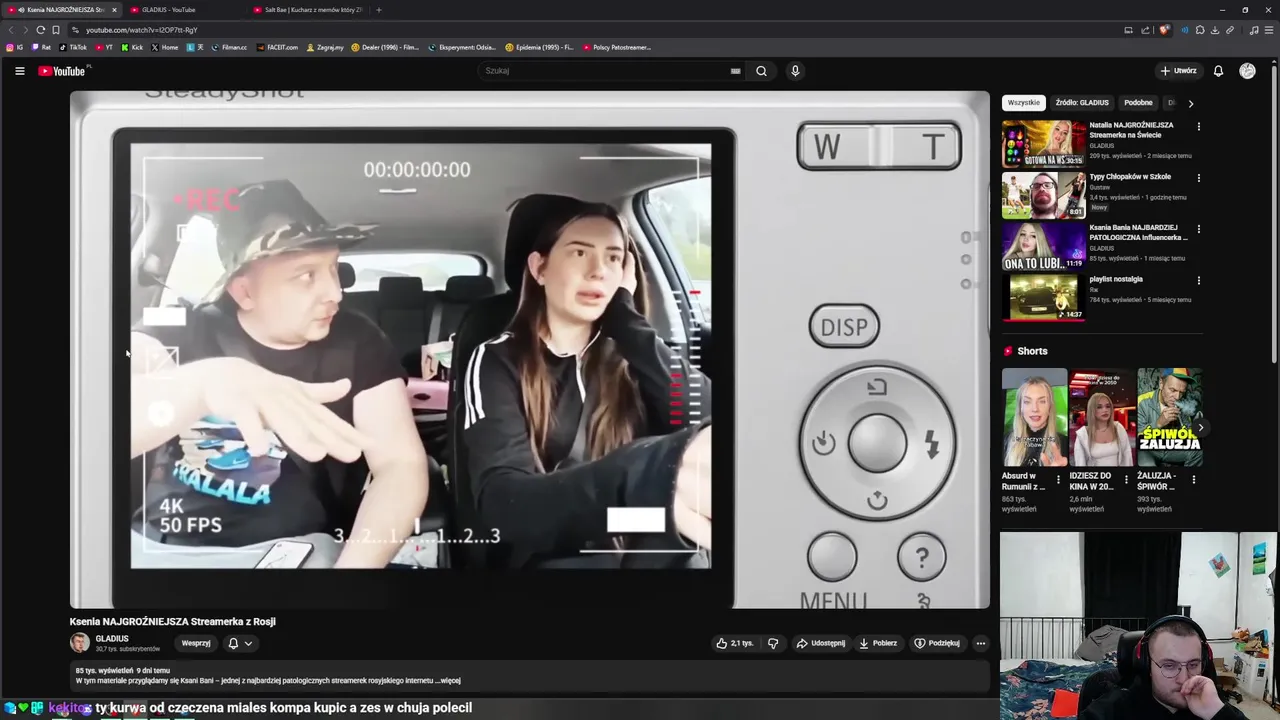The height and width of the screenshot is (720, 1280).
Task: Open YouTube notifications bell
Action: coord(1218,71)
